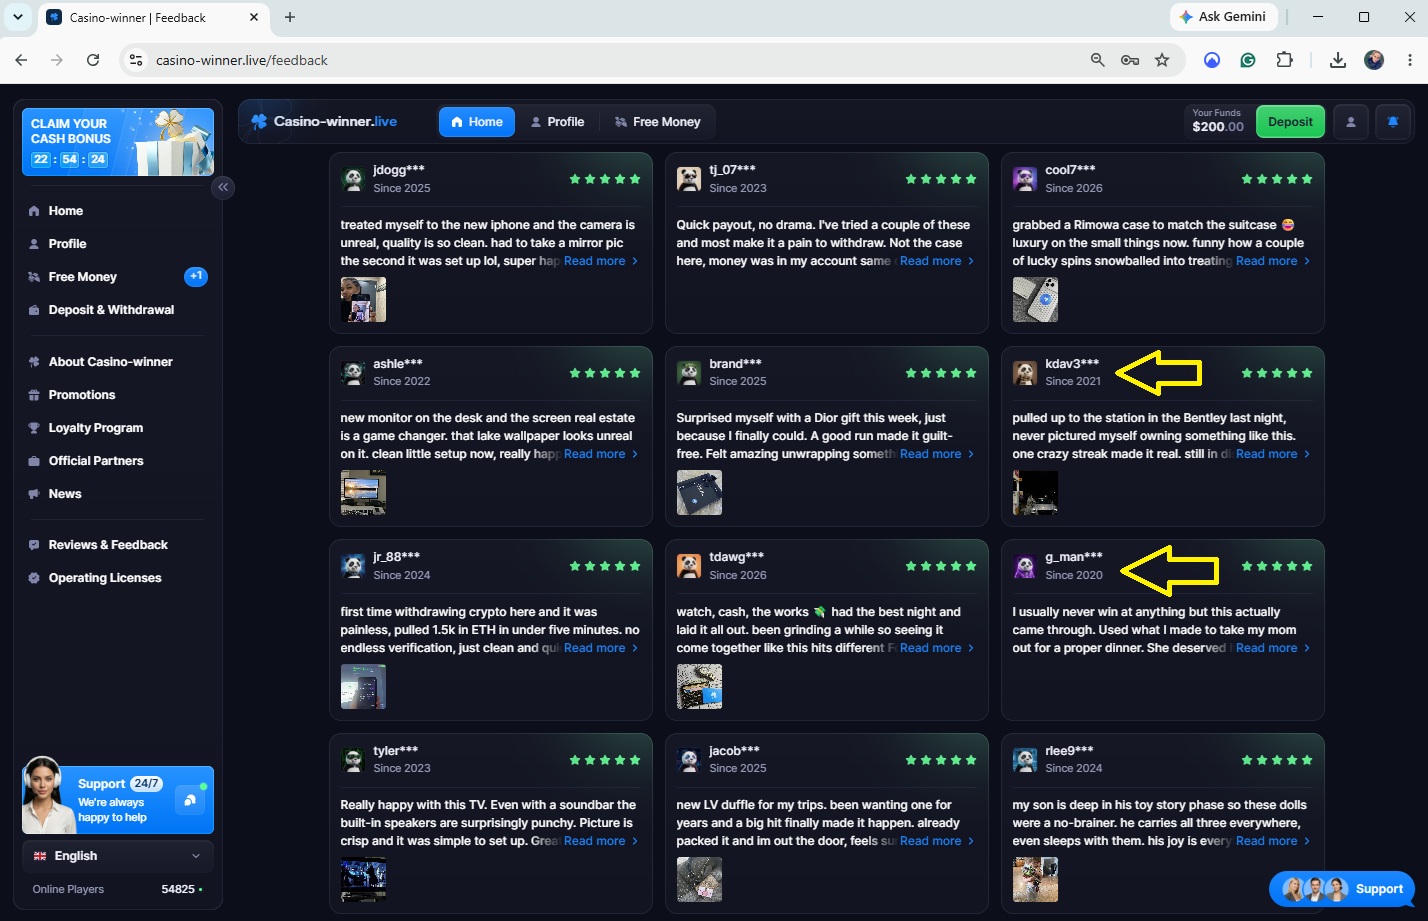1428x921 pixels.
Task: Open Profile in the left sidebar
Action: tap(68, 244)
